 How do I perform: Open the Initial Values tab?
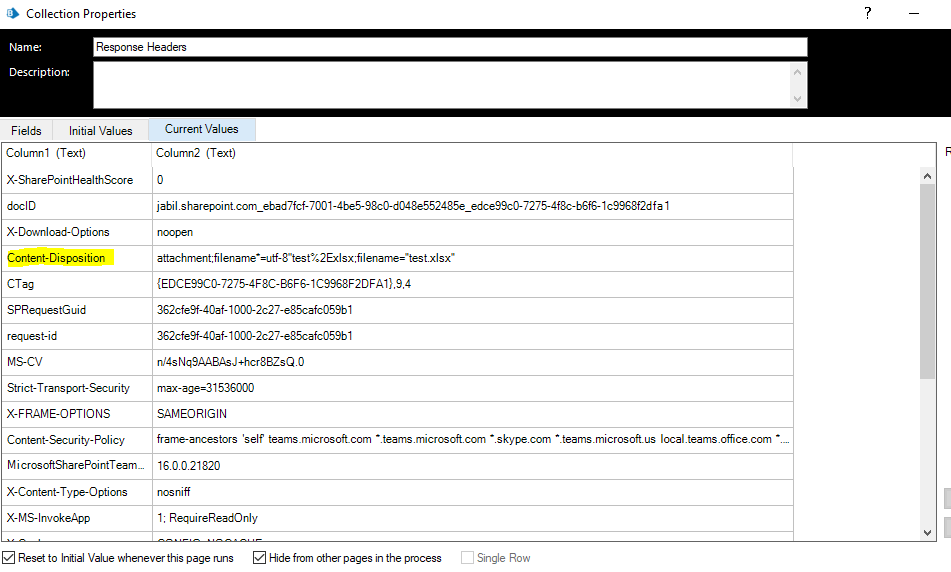click(x=100, y=130)
